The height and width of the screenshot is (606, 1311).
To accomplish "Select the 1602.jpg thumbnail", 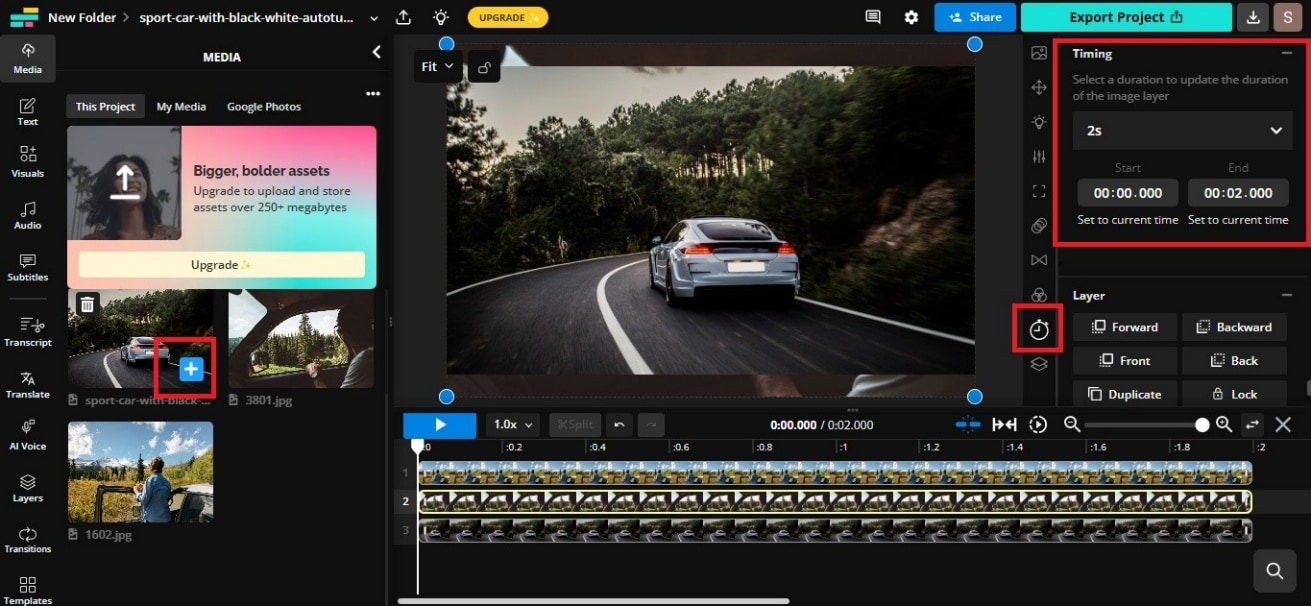I will (140, 472).
